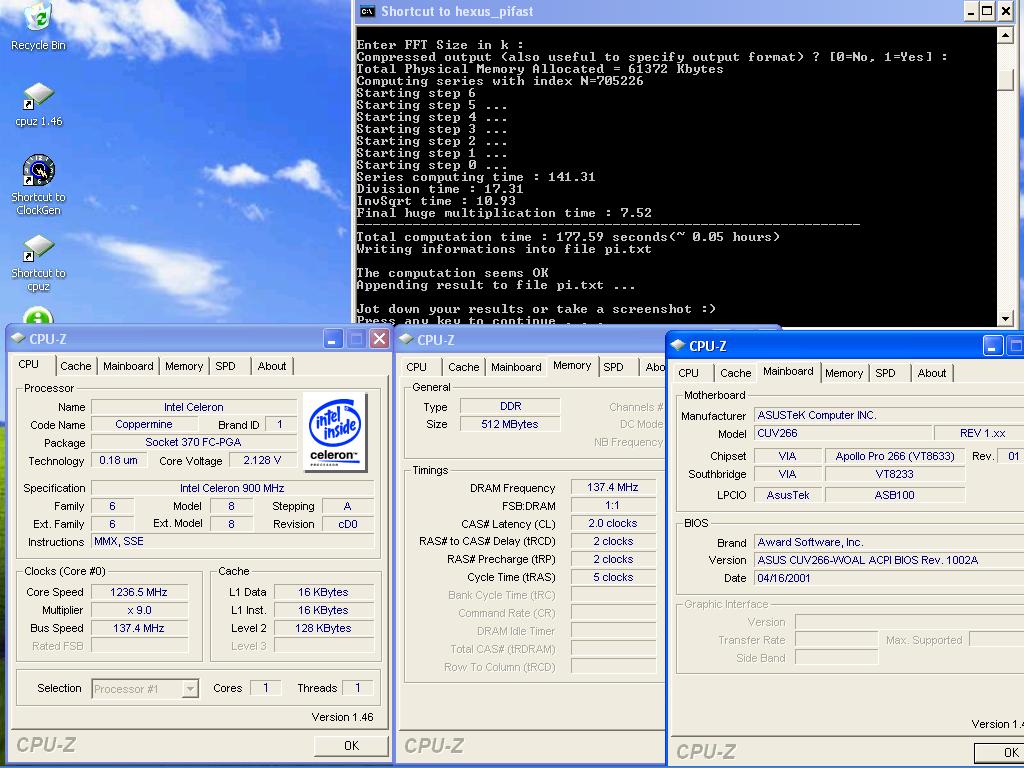
Task: Click the Total computation time line in console
Action: pos(568,236)
